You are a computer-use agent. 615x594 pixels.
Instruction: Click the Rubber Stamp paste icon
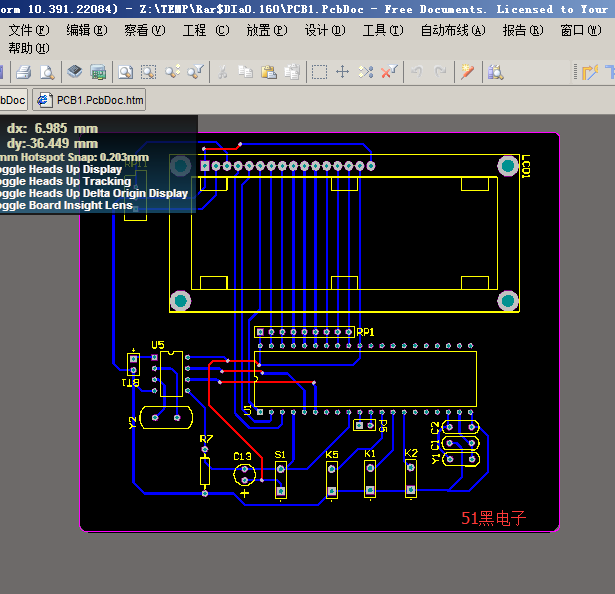pos(292,72)
